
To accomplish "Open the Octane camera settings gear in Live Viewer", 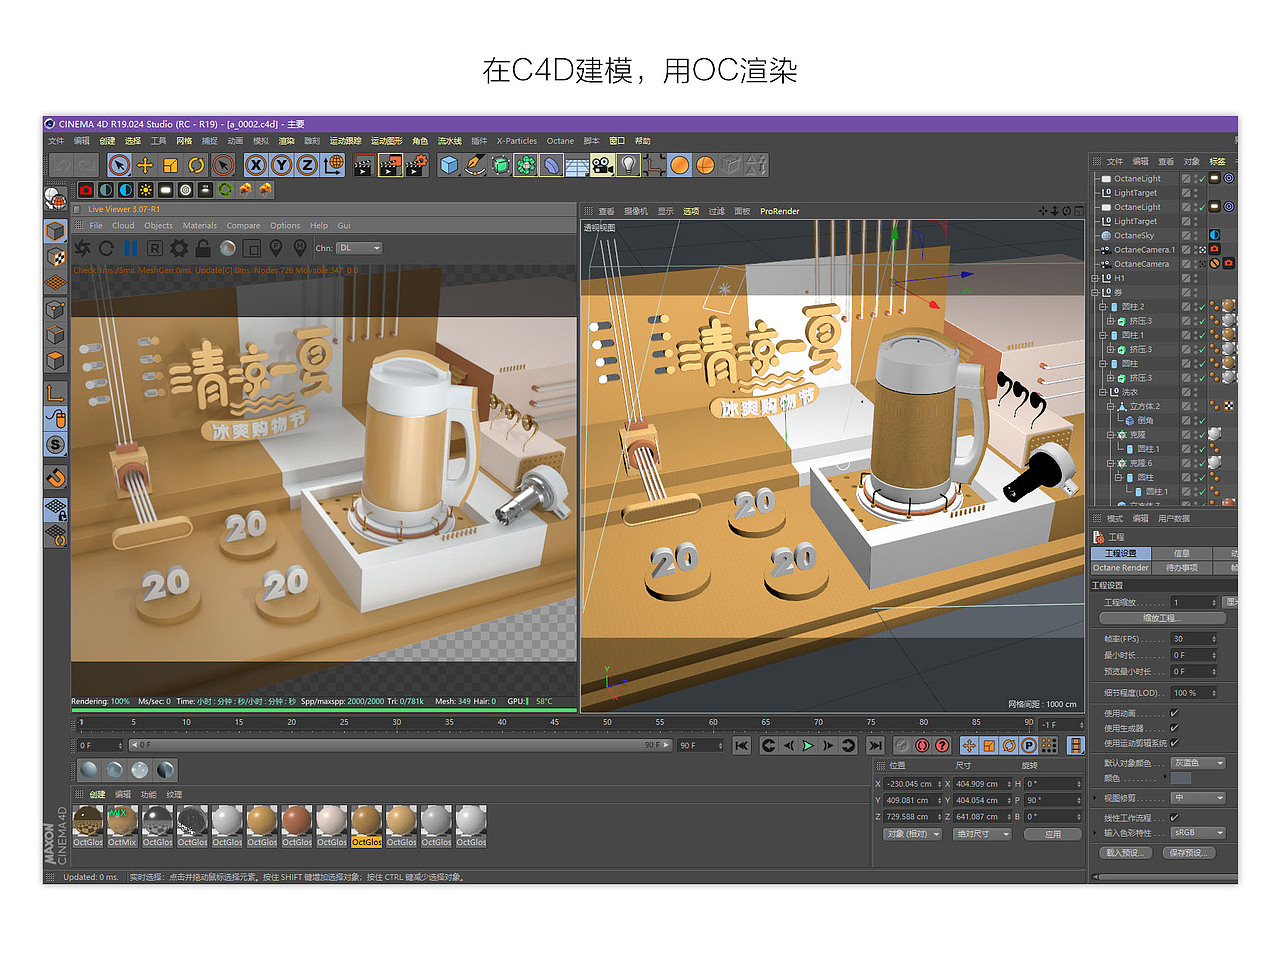I will click(180, 247).
